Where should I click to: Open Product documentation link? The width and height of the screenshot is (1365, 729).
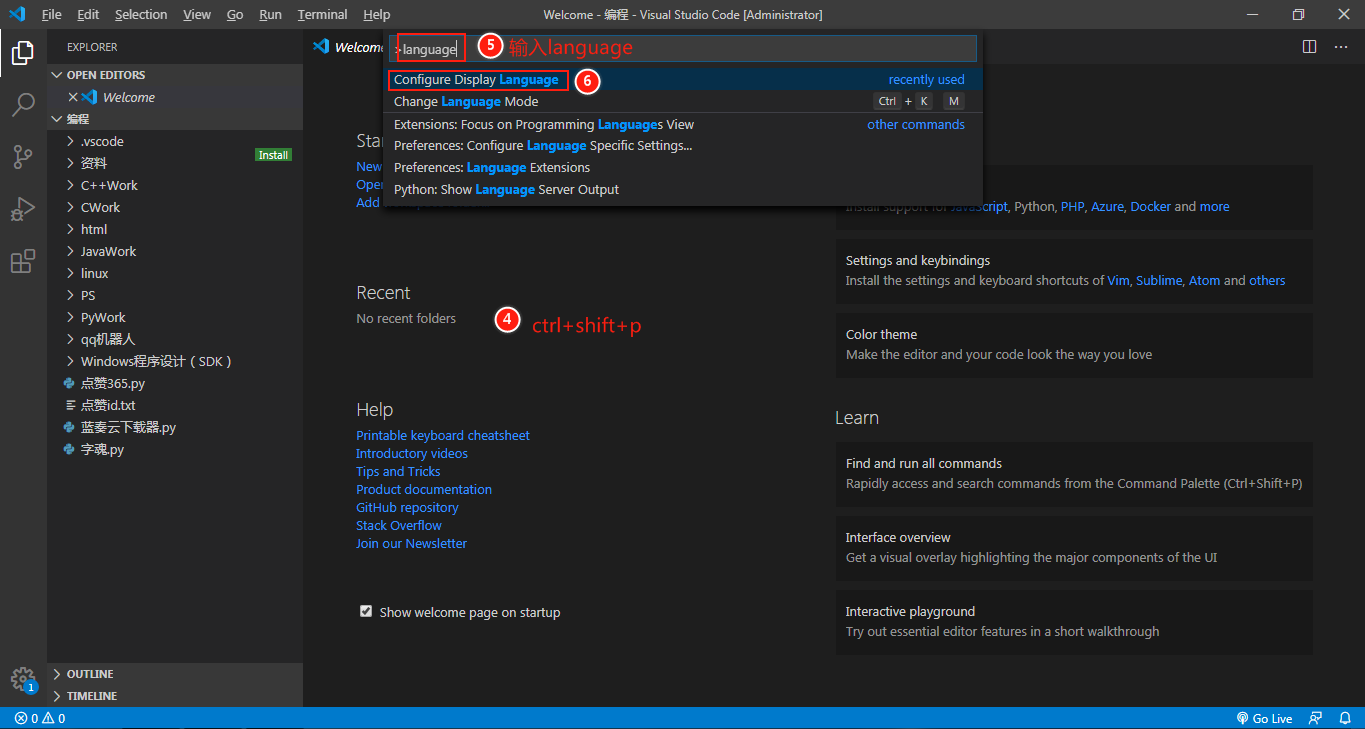coord(424,489)
